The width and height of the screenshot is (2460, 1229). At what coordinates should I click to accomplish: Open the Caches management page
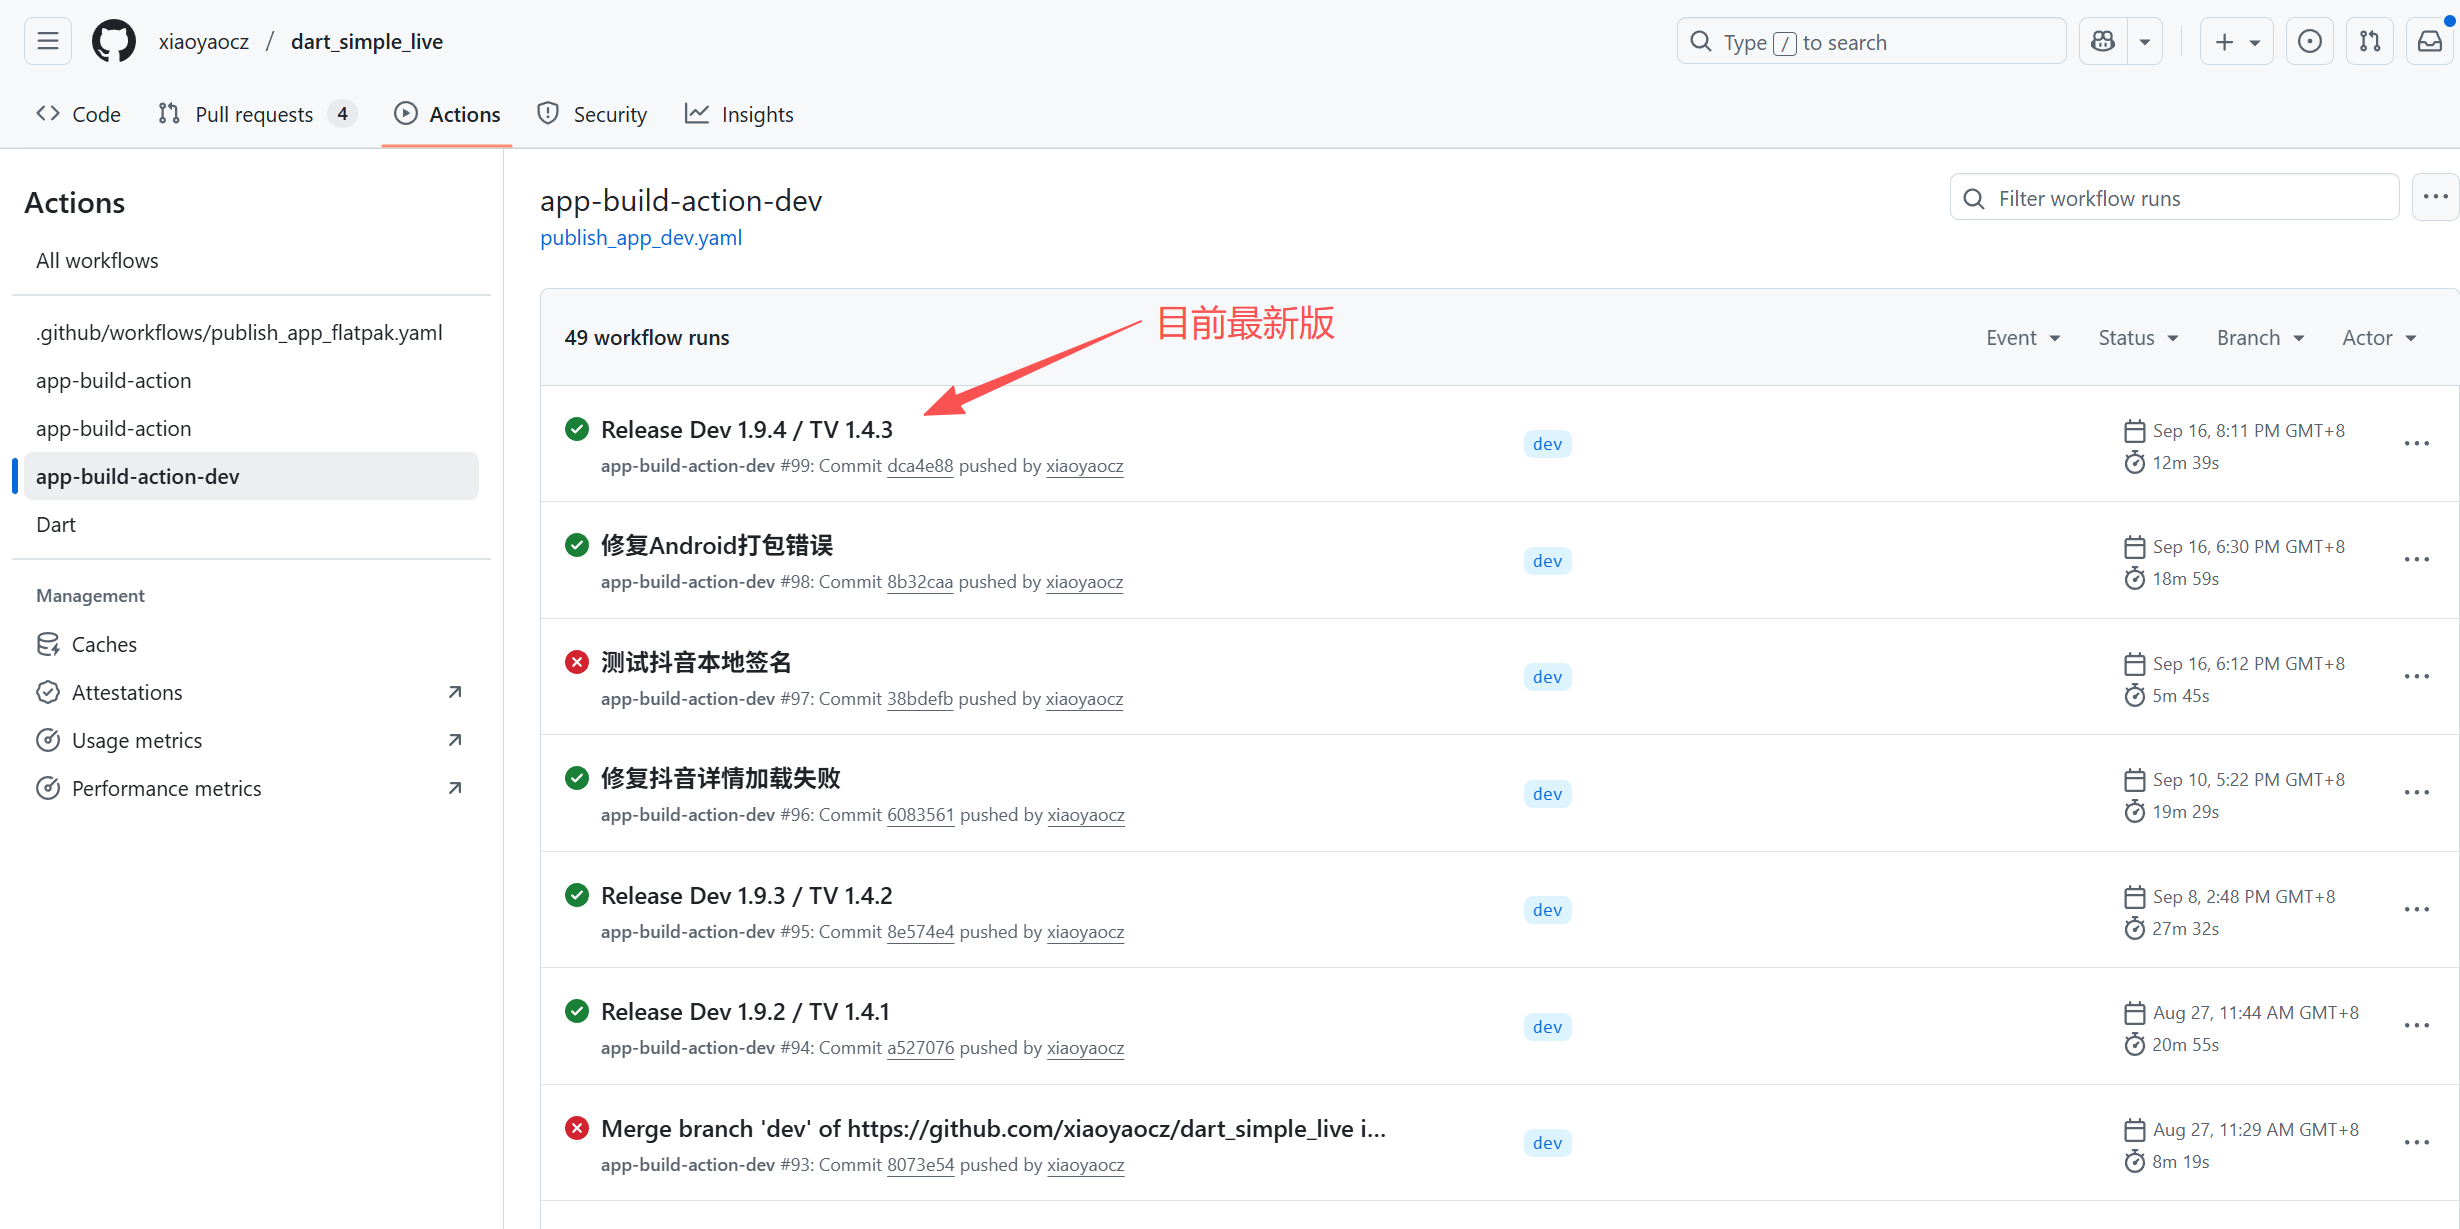point(104,644)
